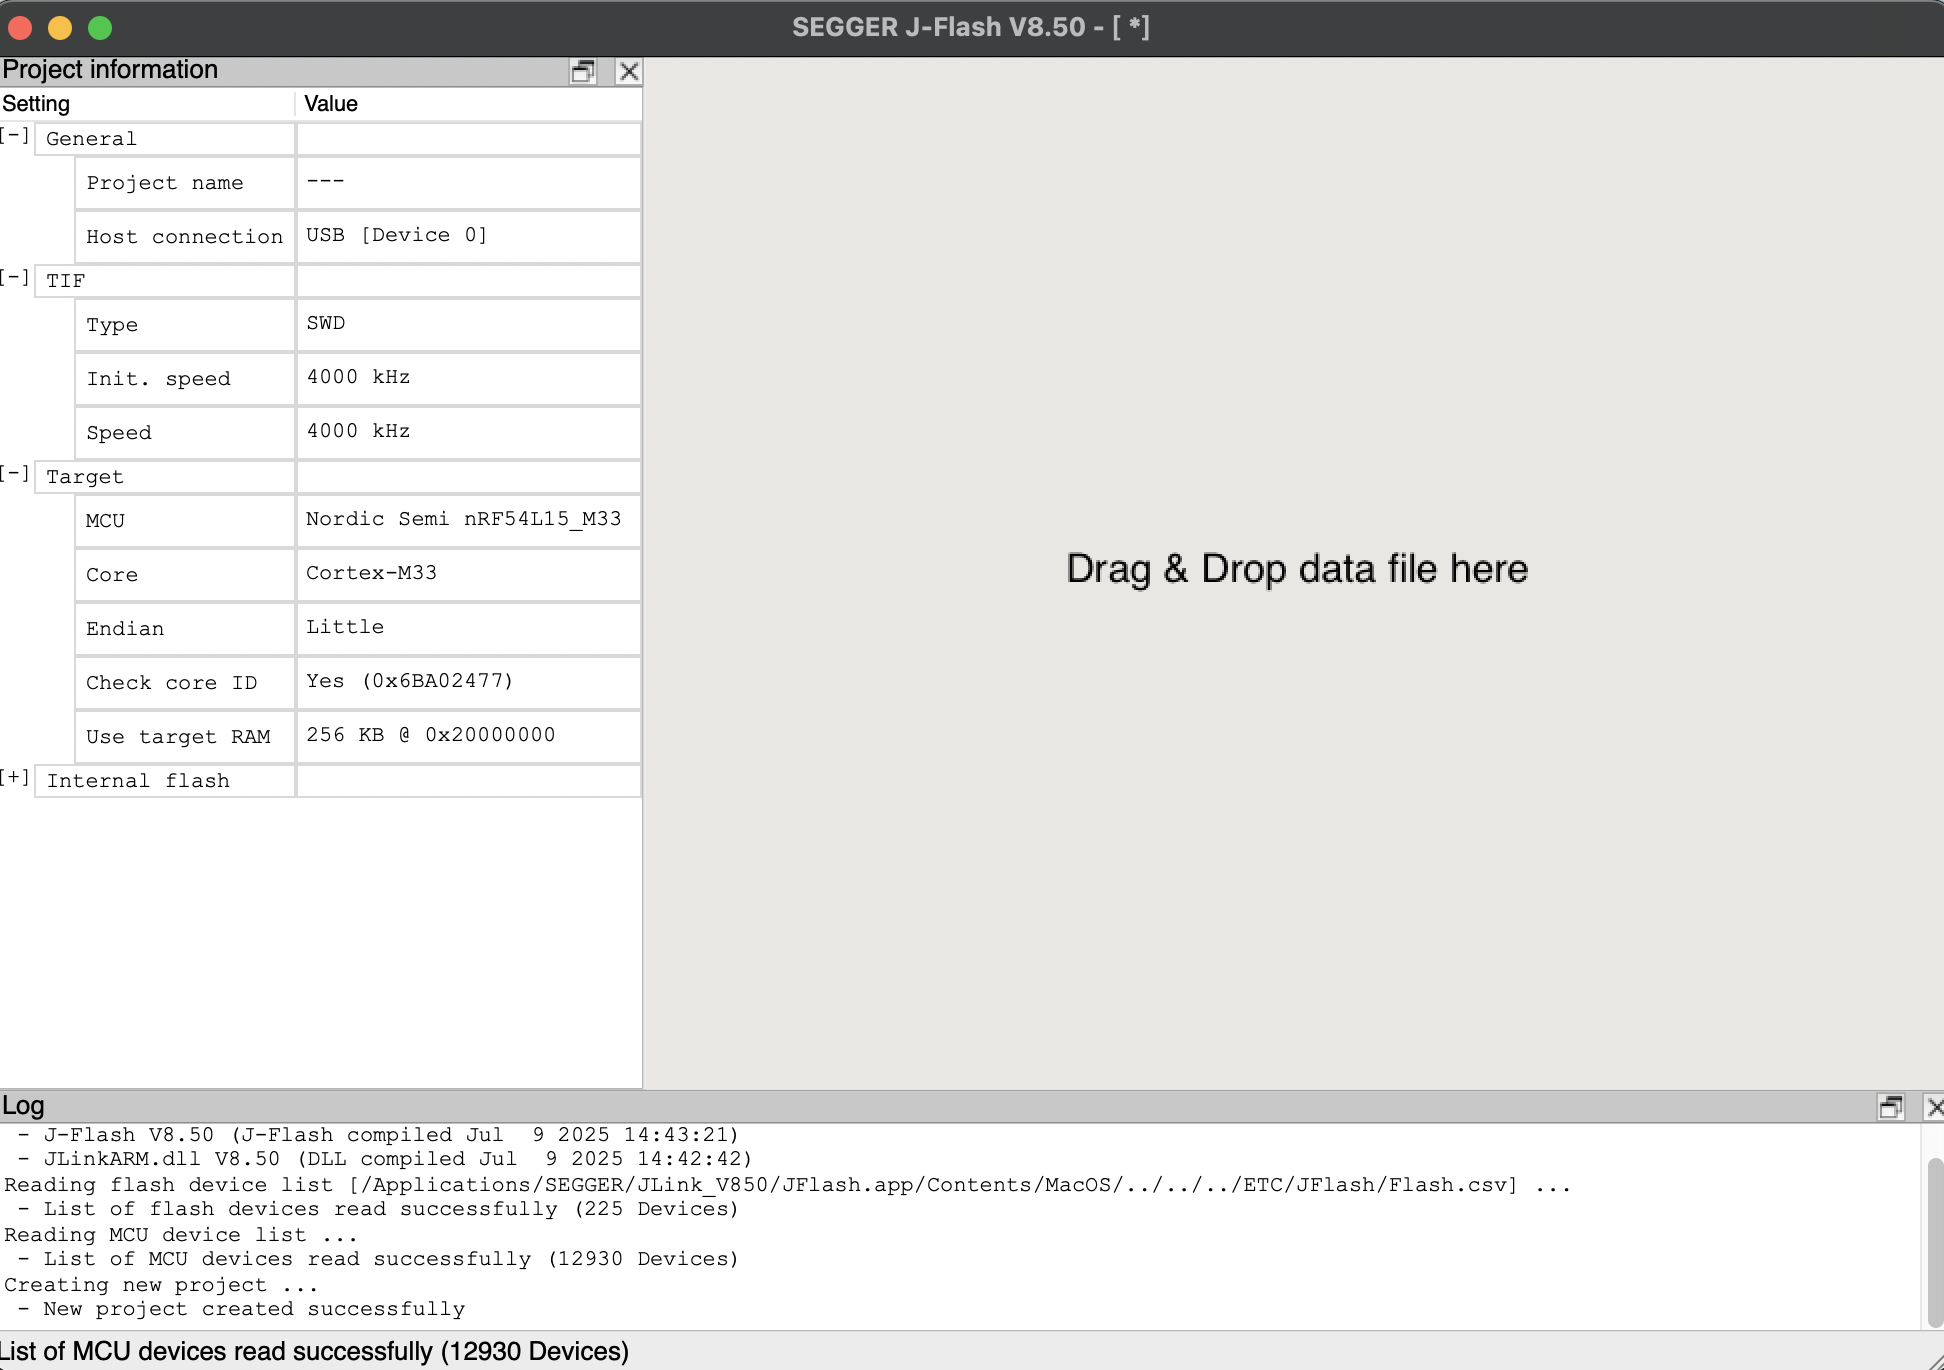
Task: Click the green zoom window button
Action: click(x=100, y=28)
